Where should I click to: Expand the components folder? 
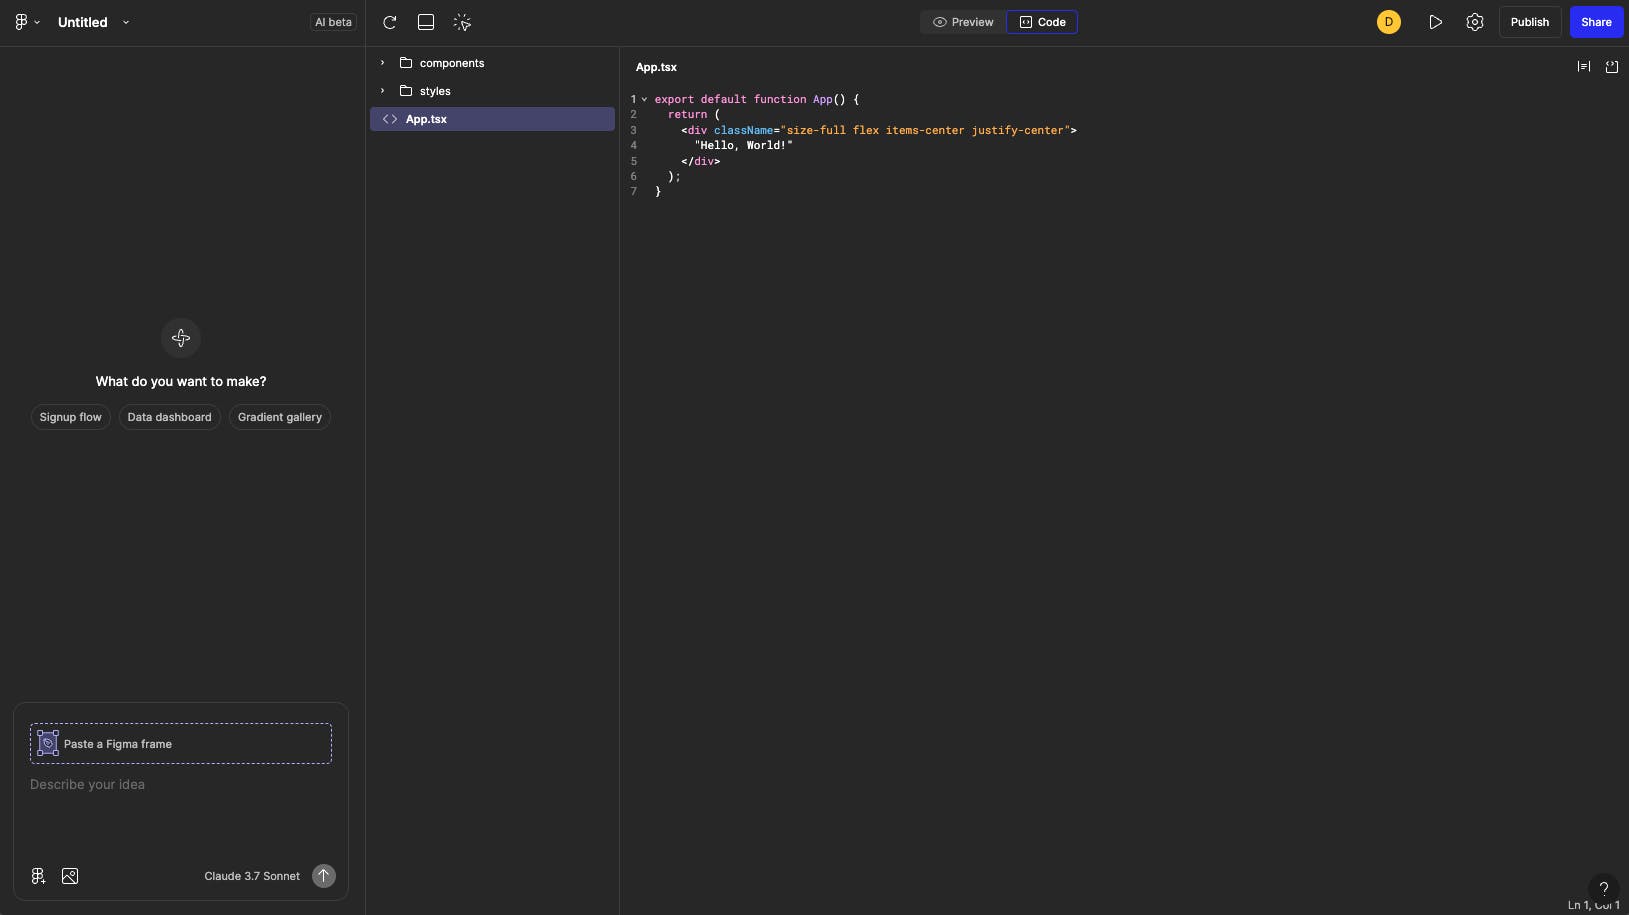(451, 63)
